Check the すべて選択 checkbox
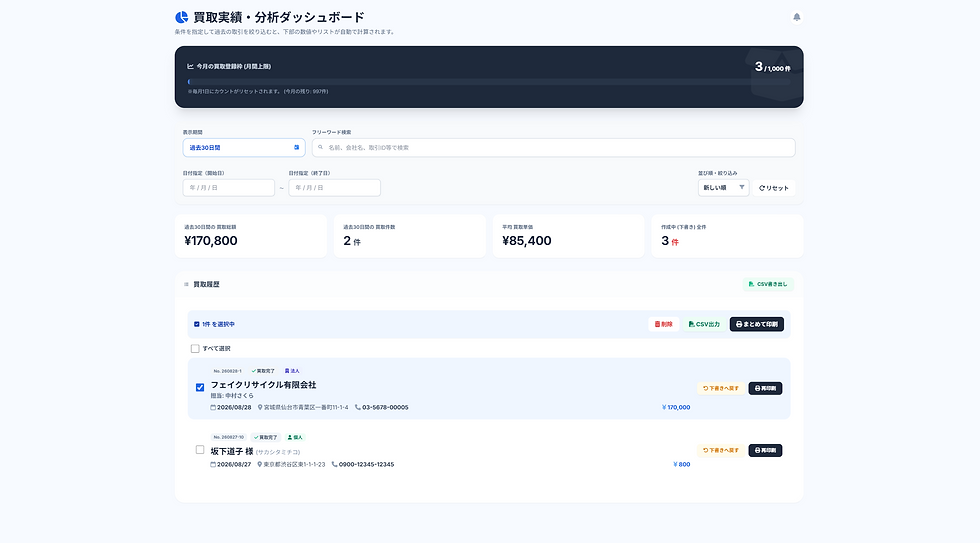980x543 pixels. [195, 349]
